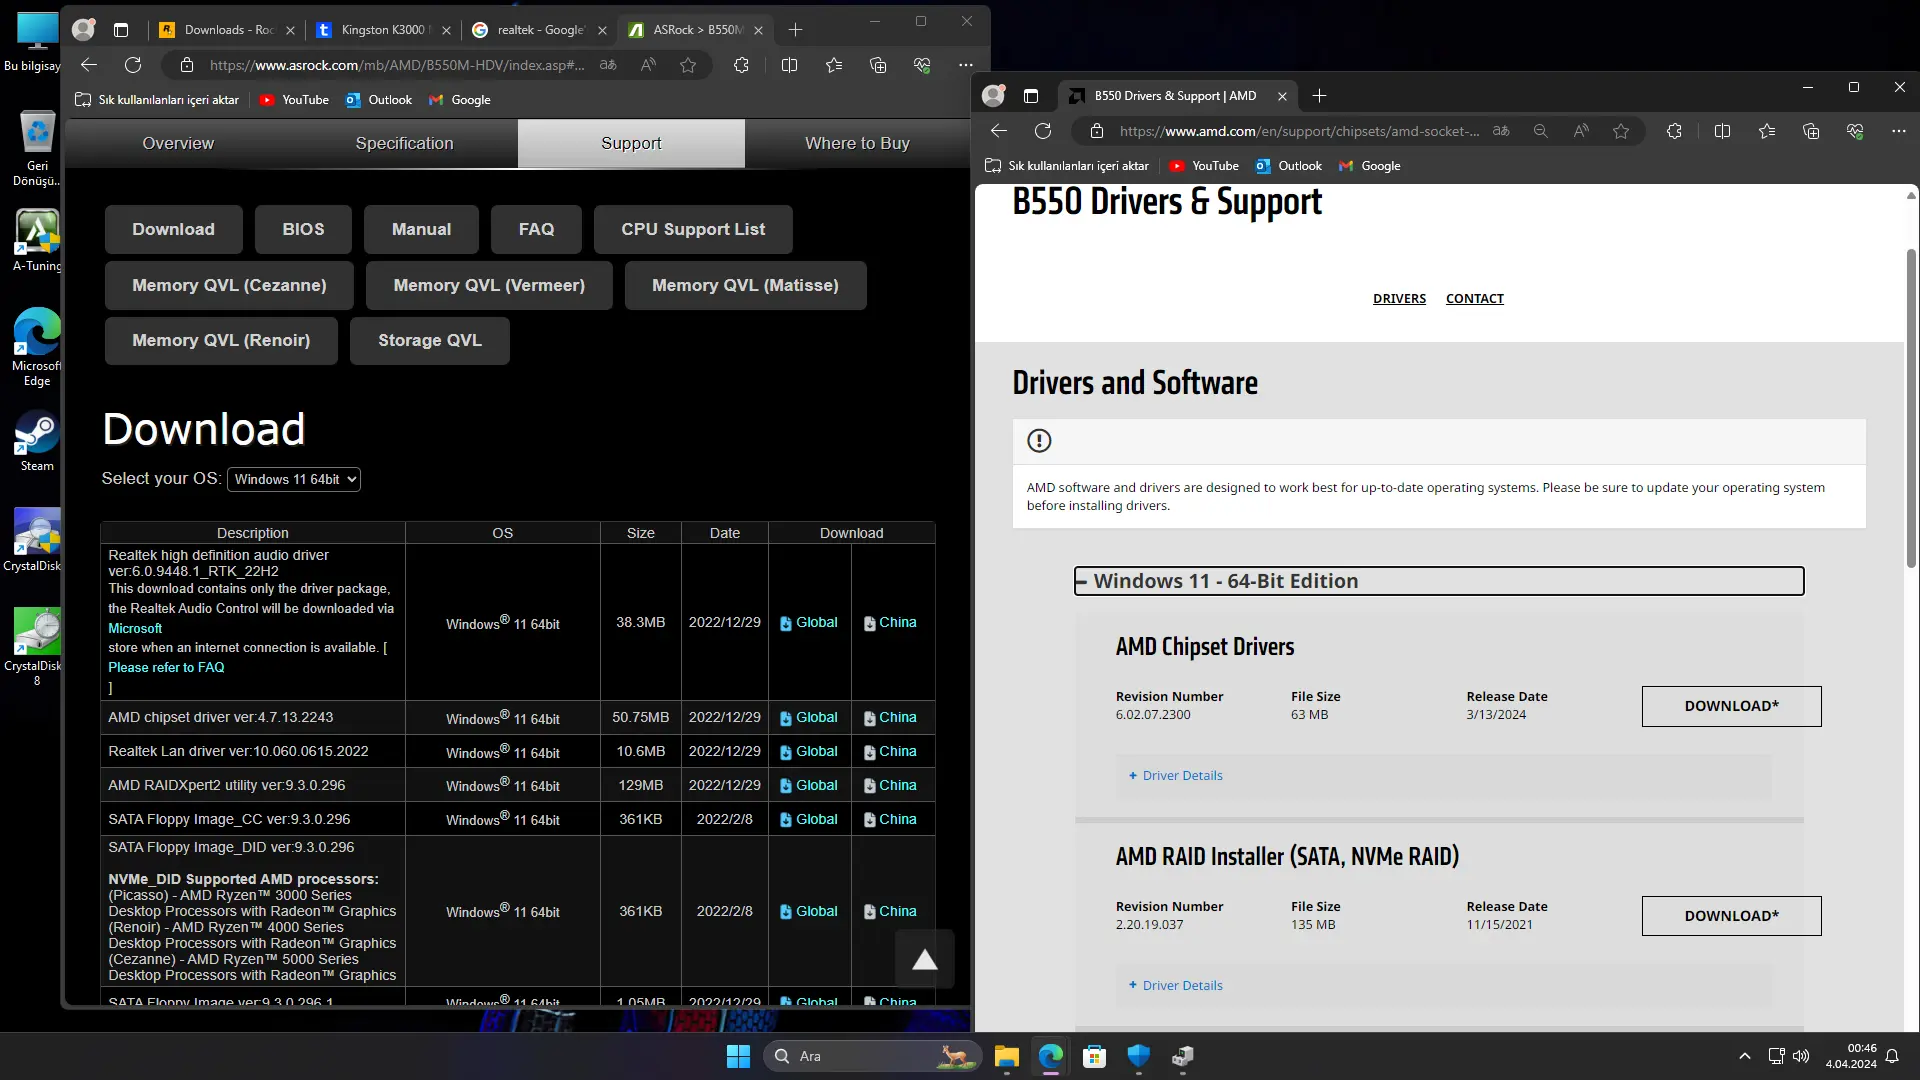1920x1080 pixels.
Task: Switch to the Specification tab
Action: tap(404, 143)
